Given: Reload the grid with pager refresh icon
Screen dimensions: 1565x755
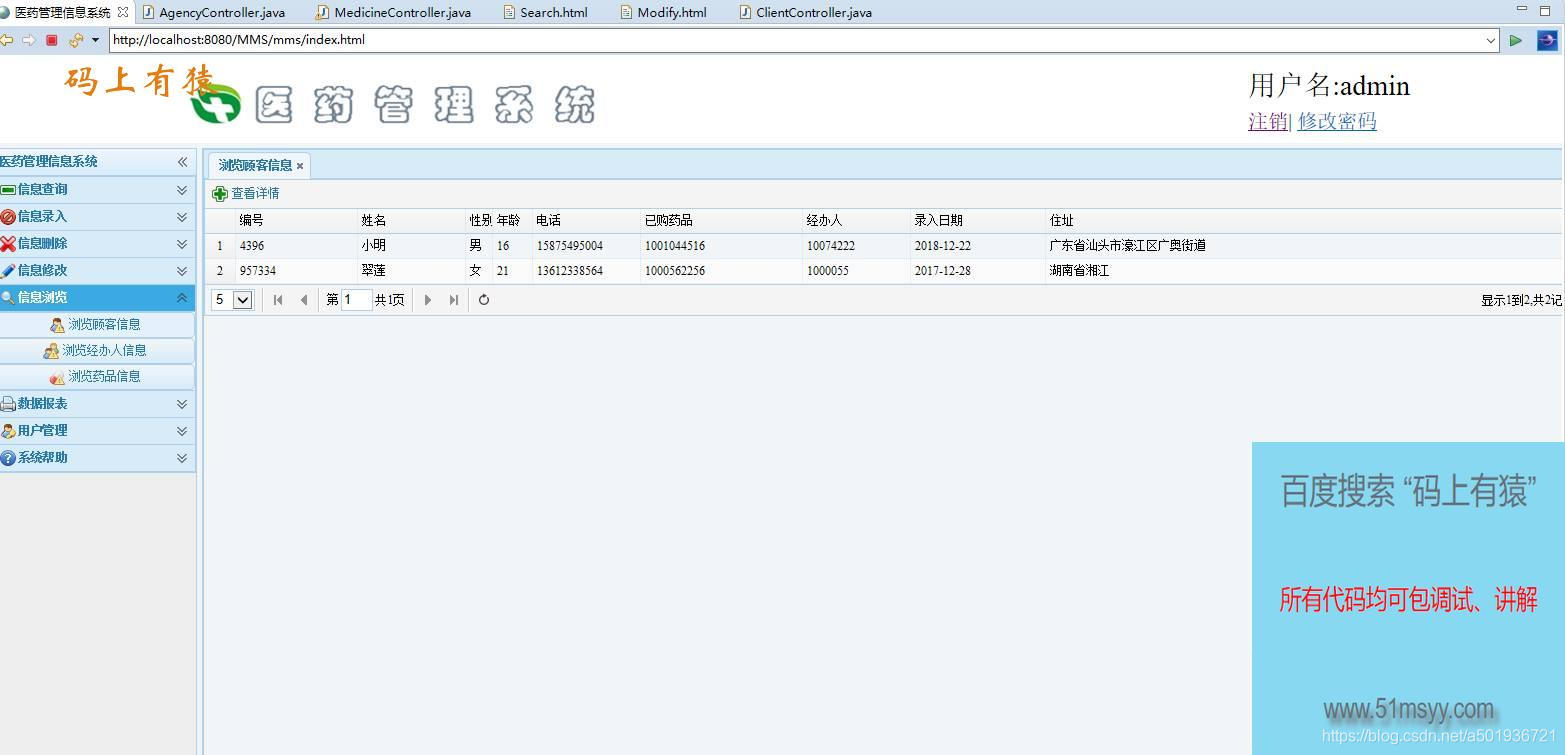Looking at the screenshot, I should pyautogui.click(x=484, y=300).
